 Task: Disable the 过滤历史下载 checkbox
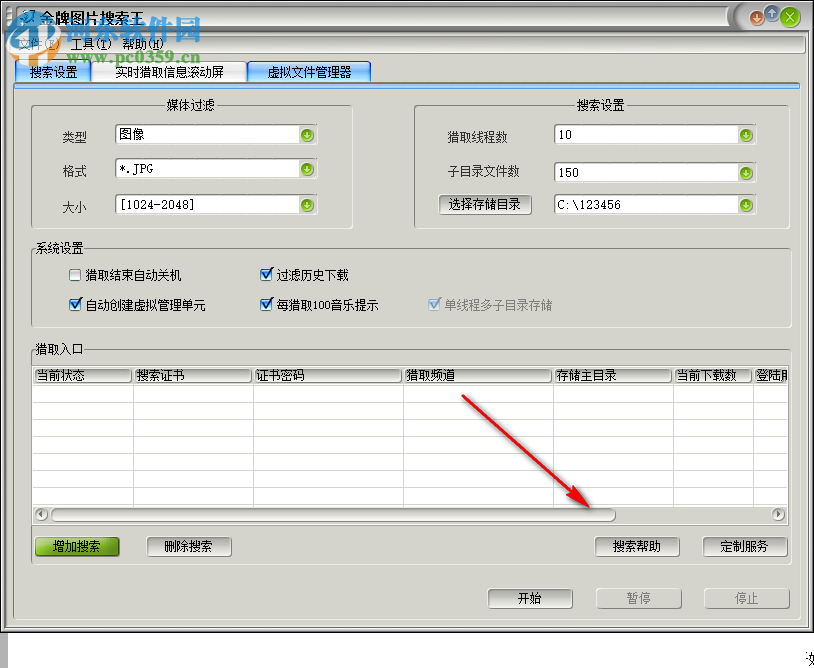coord(265,274)
